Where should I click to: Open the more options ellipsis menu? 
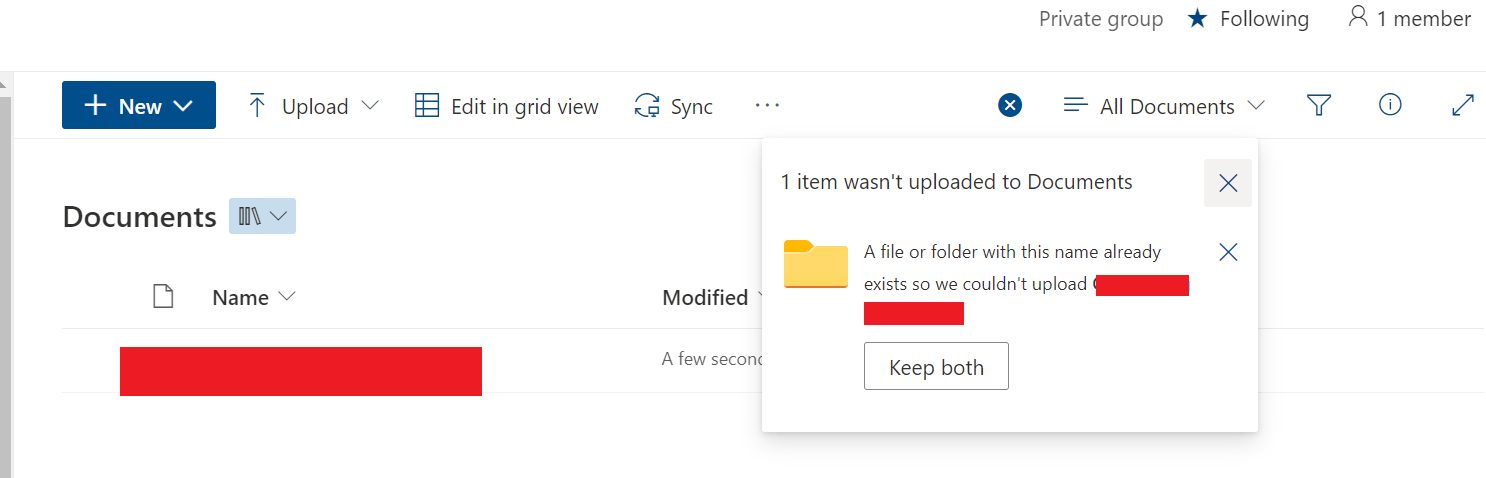tap(767, 105)
